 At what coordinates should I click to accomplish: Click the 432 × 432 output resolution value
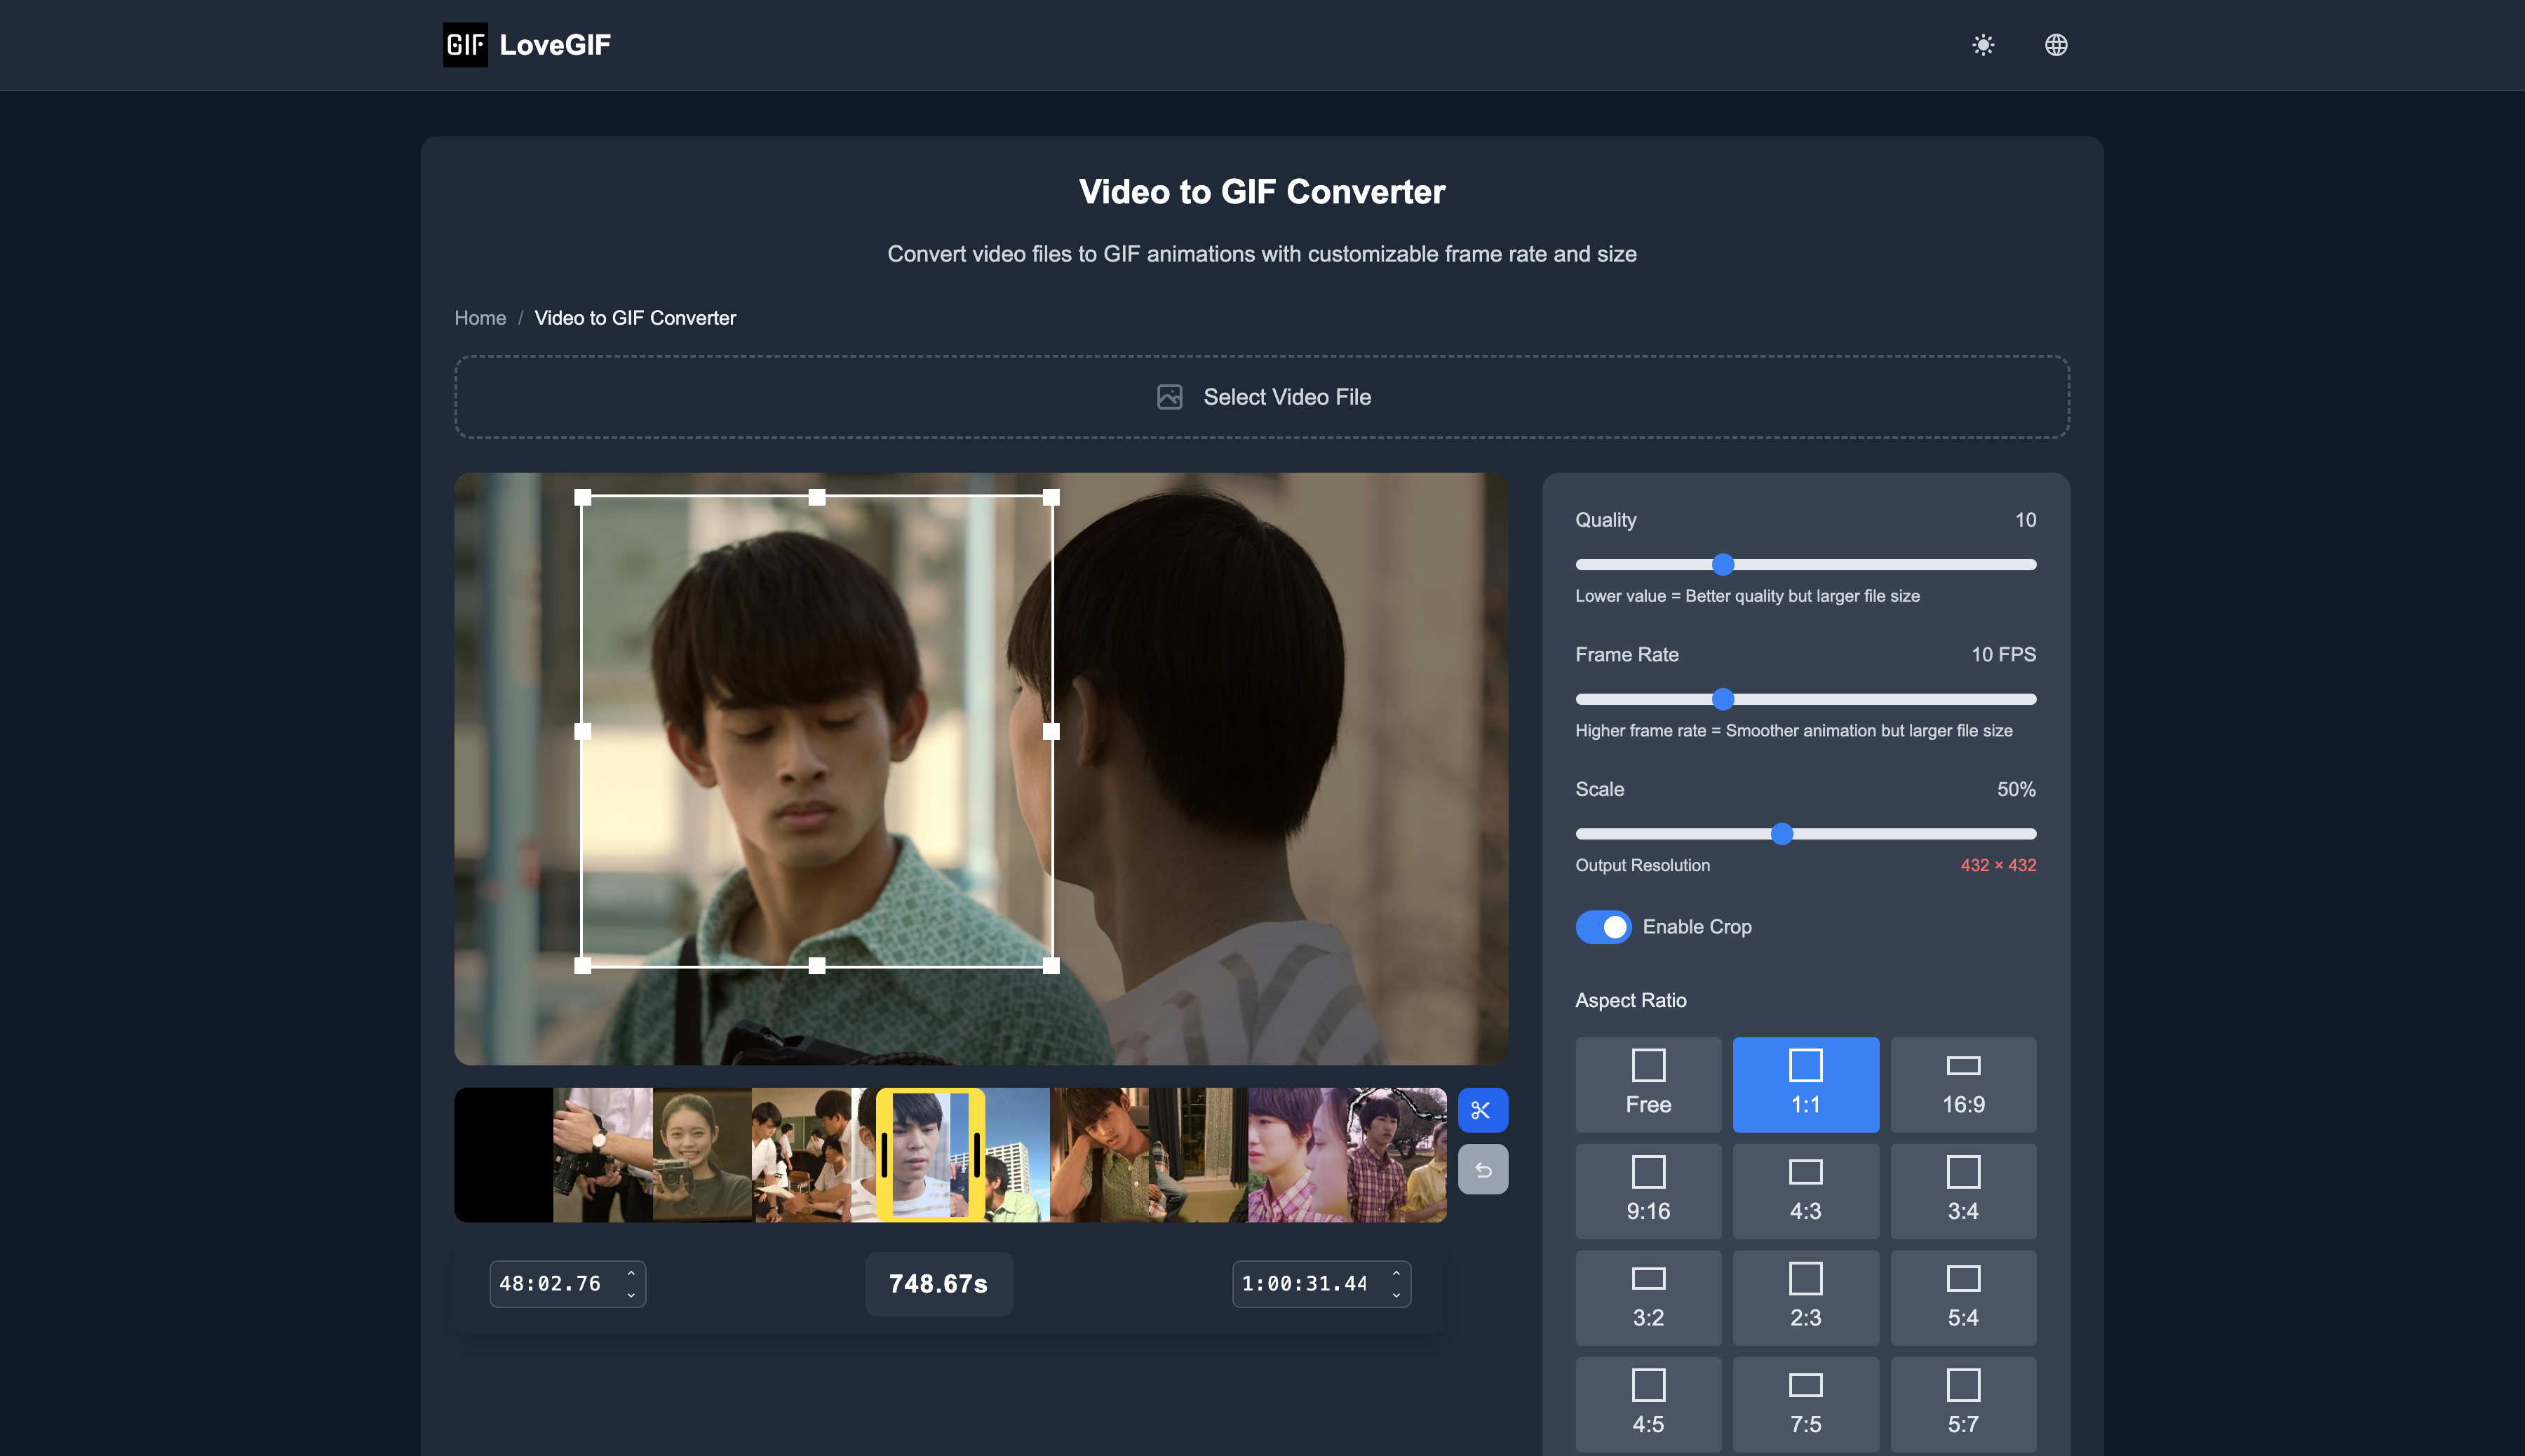pos(1998,866)
